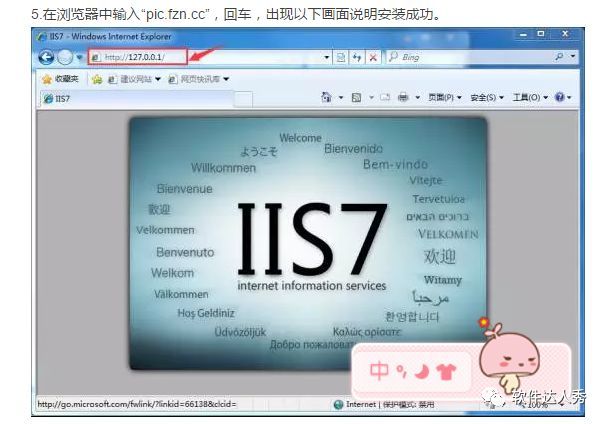Click the IE Forward navigation button
This screenshot has height=424, width=606.
(x=65, y=58)
